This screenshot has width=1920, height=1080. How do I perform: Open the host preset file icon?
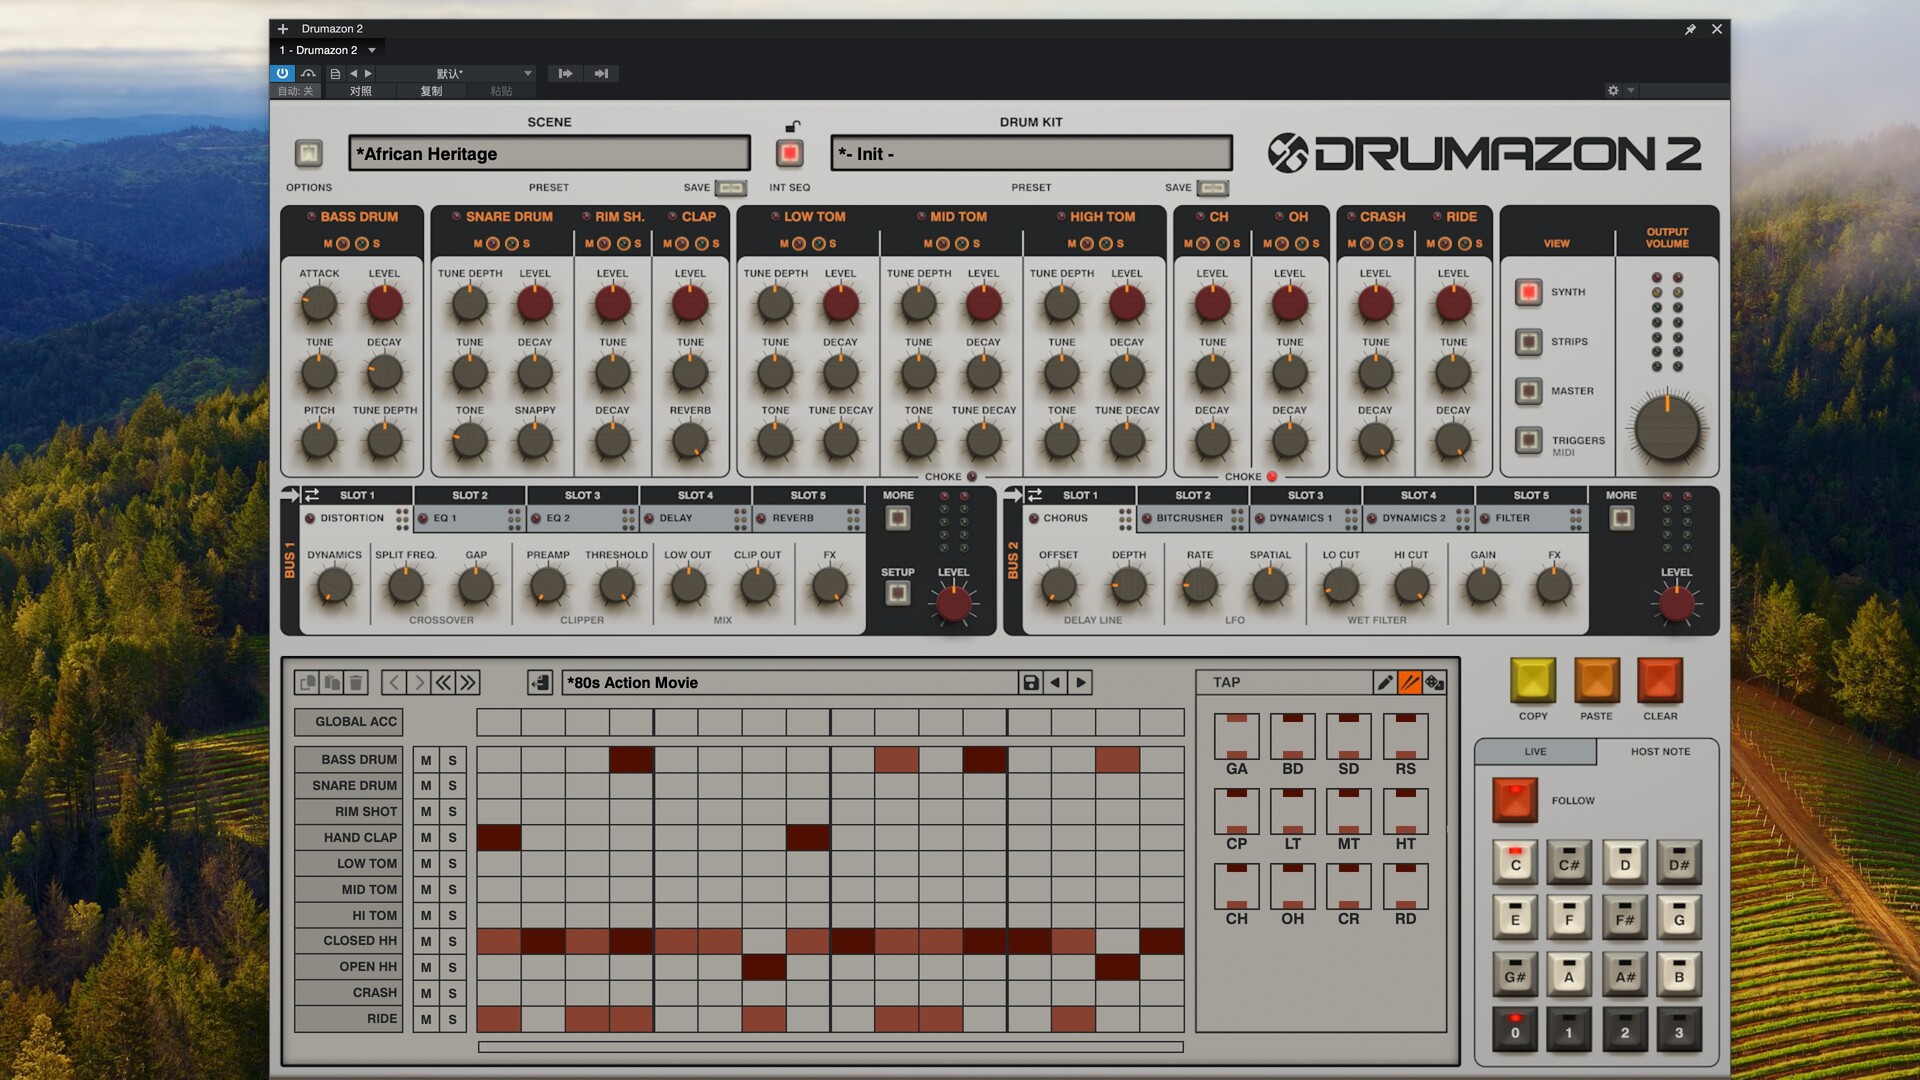click(x=335, y=73)
